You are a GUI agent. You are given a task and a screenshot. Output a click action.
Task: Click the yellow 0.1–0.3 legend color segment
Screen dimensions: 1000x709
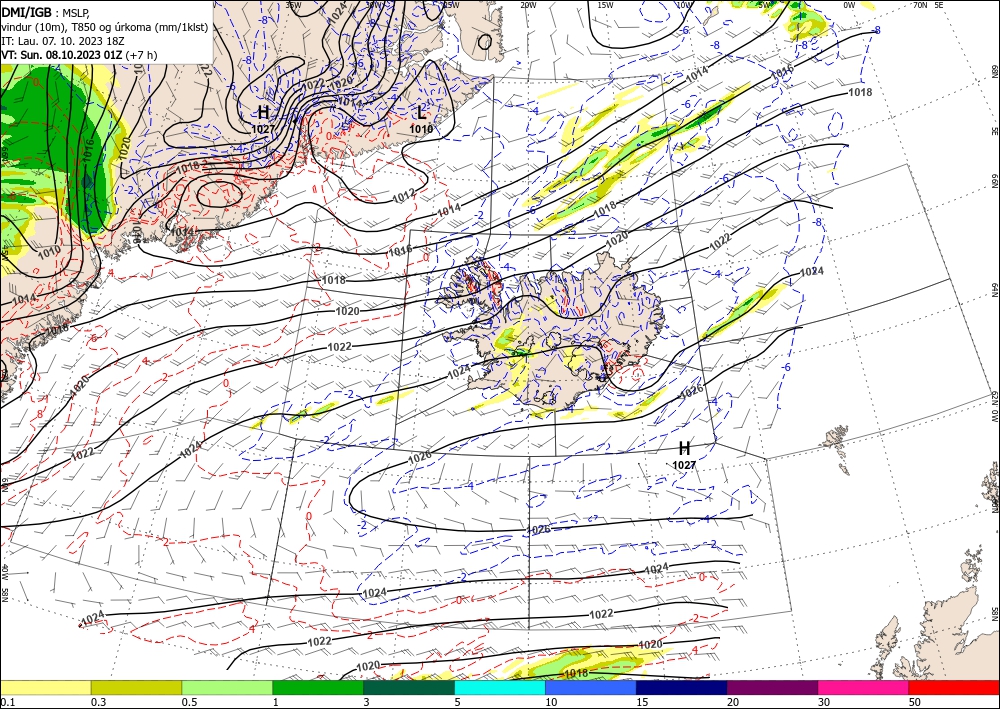tap(45, 687)
